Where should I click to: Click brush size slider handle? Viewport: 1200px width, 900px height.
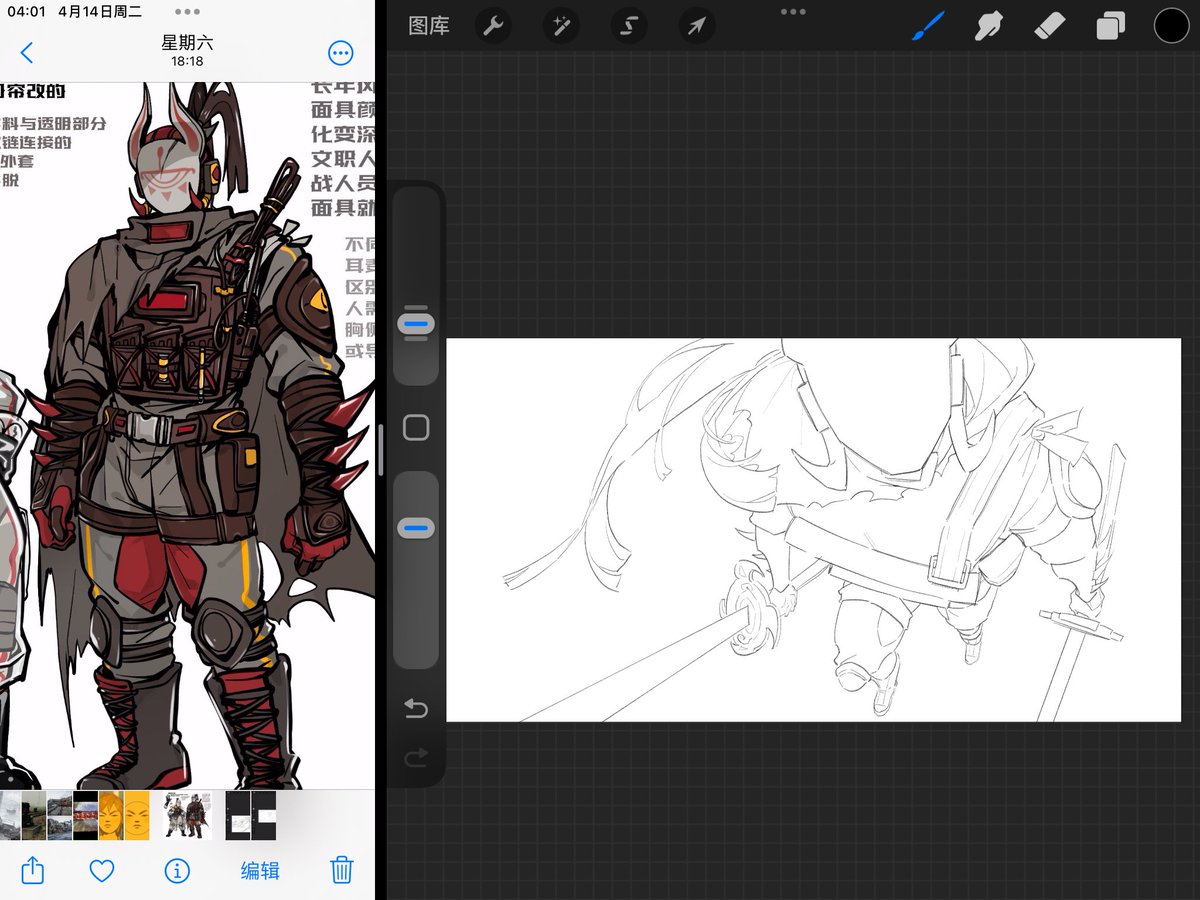tap(416, 324)
